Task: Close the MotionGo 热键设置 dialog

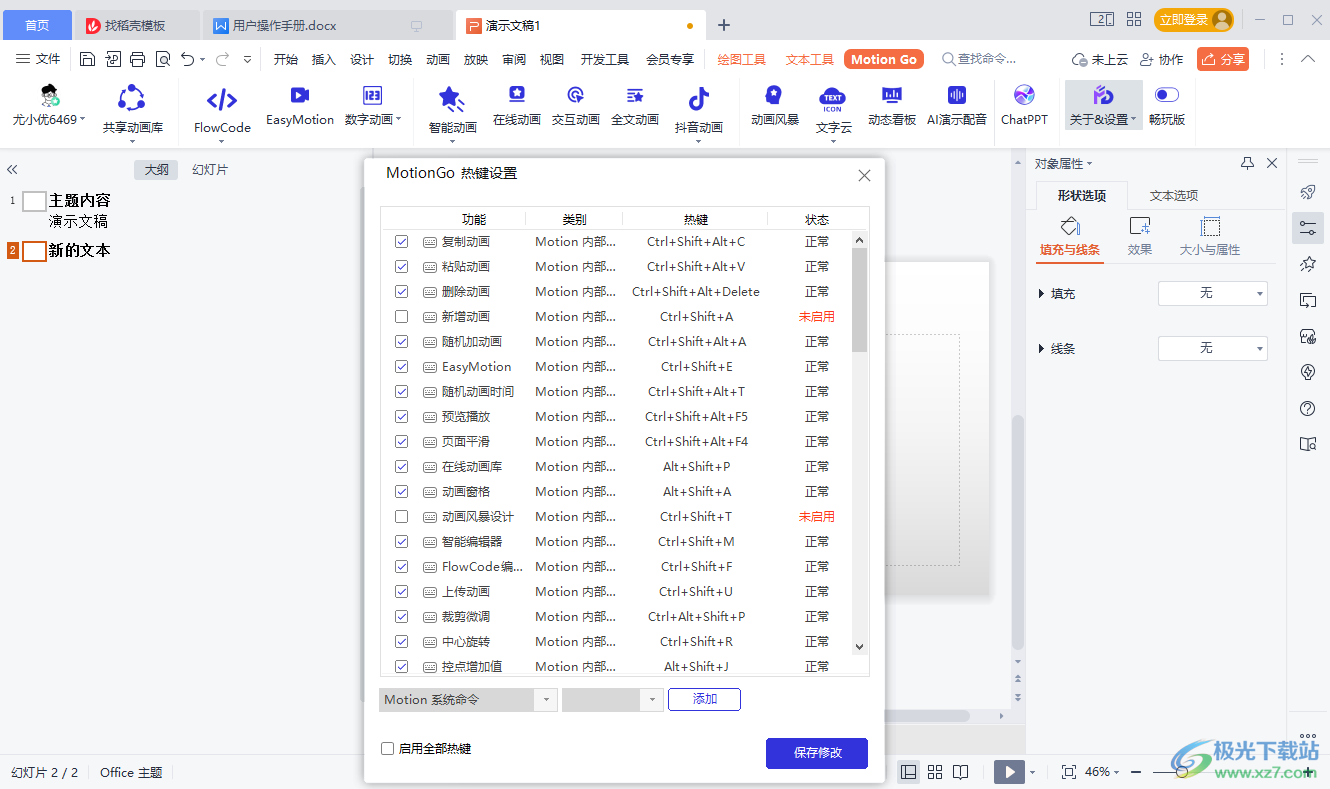Action: (x=865, y=175)
